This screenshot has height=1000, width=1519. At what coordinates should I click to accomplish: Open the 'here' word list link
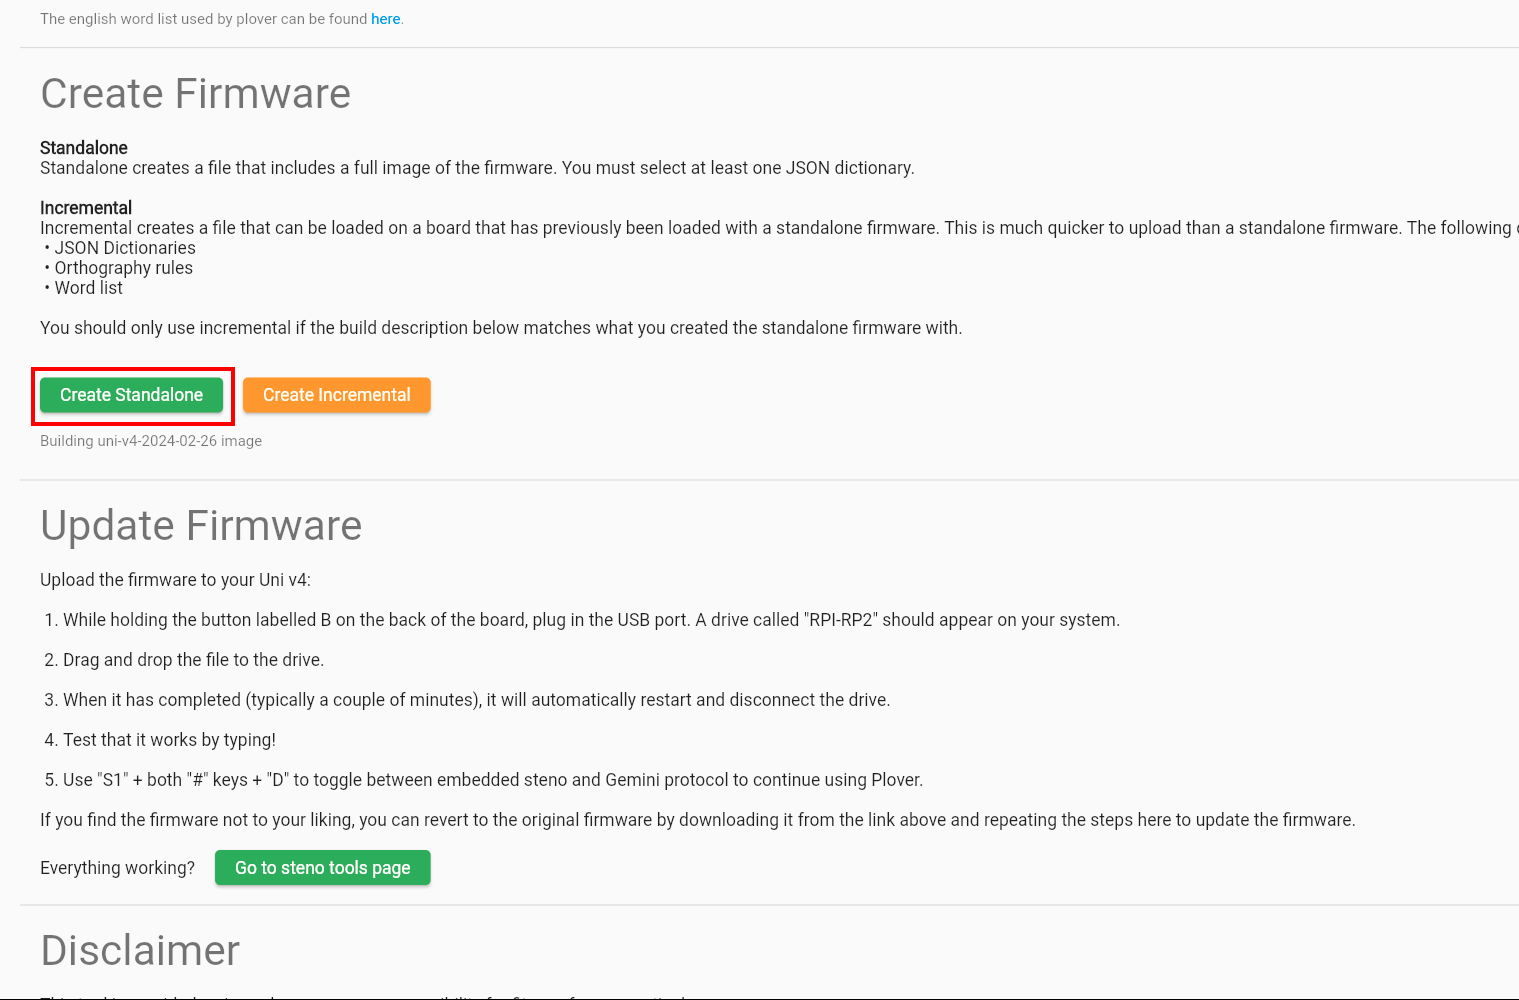[x=385, y=19]
